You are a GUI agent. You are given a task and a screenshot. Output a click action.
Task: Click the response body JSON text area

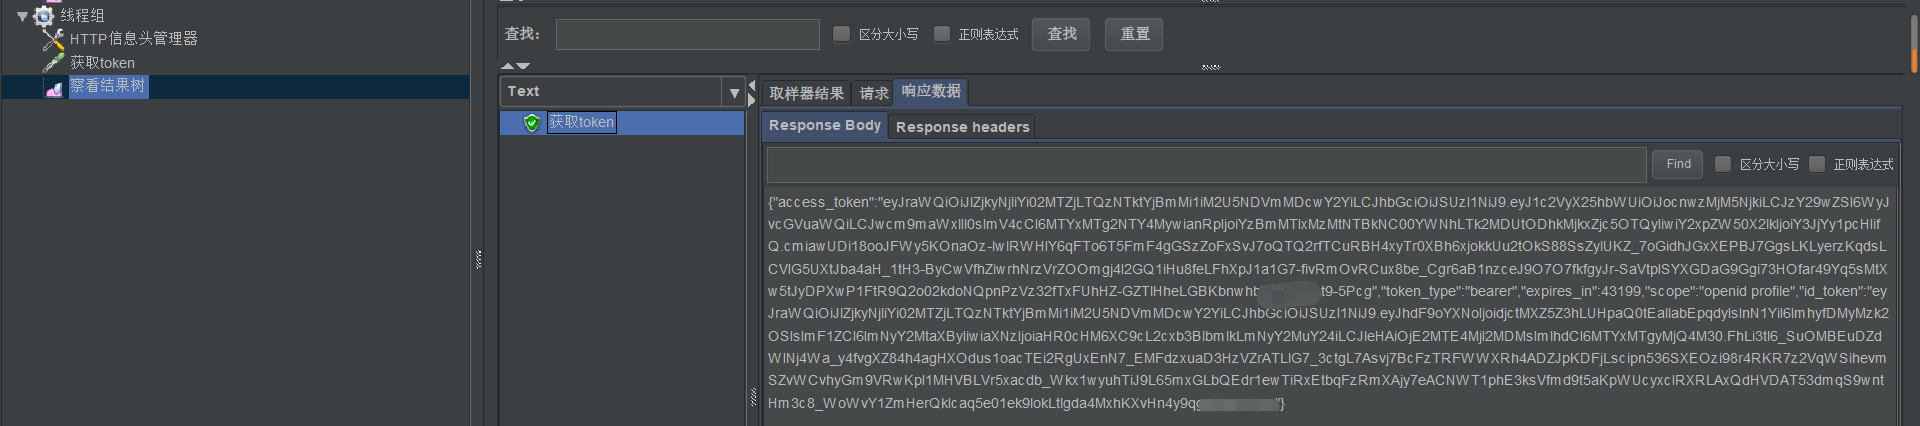pyautogui.click(x=1329, y=303)
